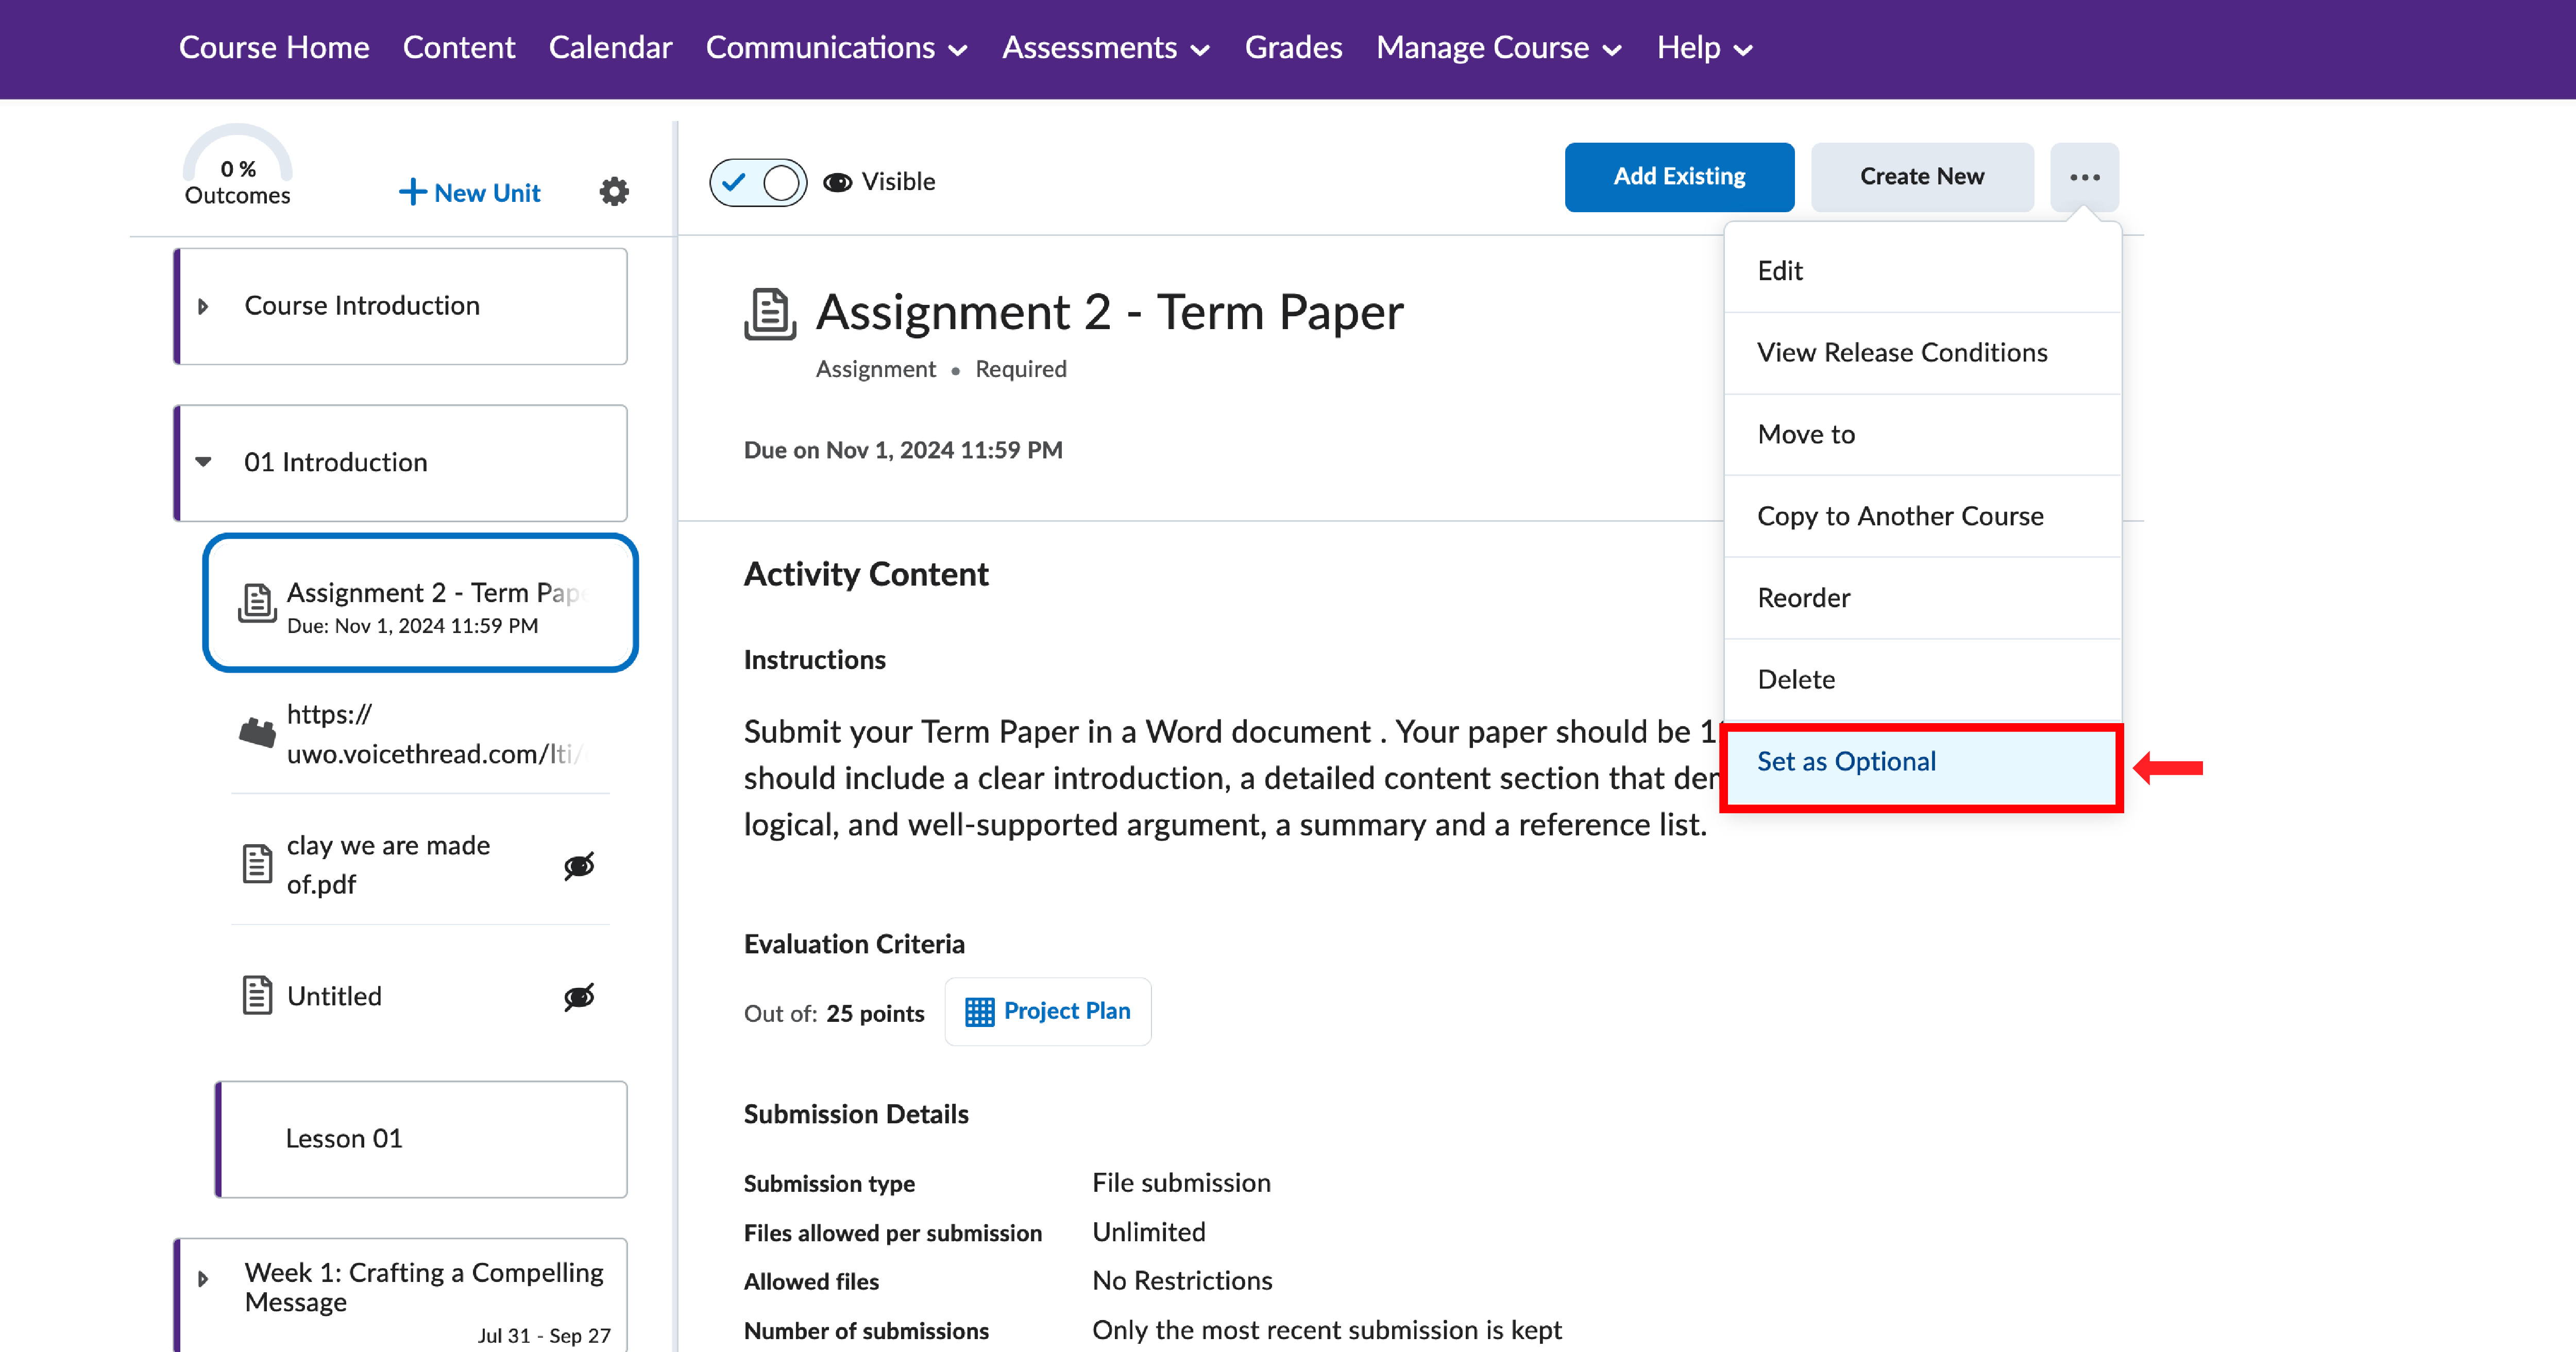Expand the Course Introduction unit
This screenshot has width=2576, height=1352.
tap(204, 306)
